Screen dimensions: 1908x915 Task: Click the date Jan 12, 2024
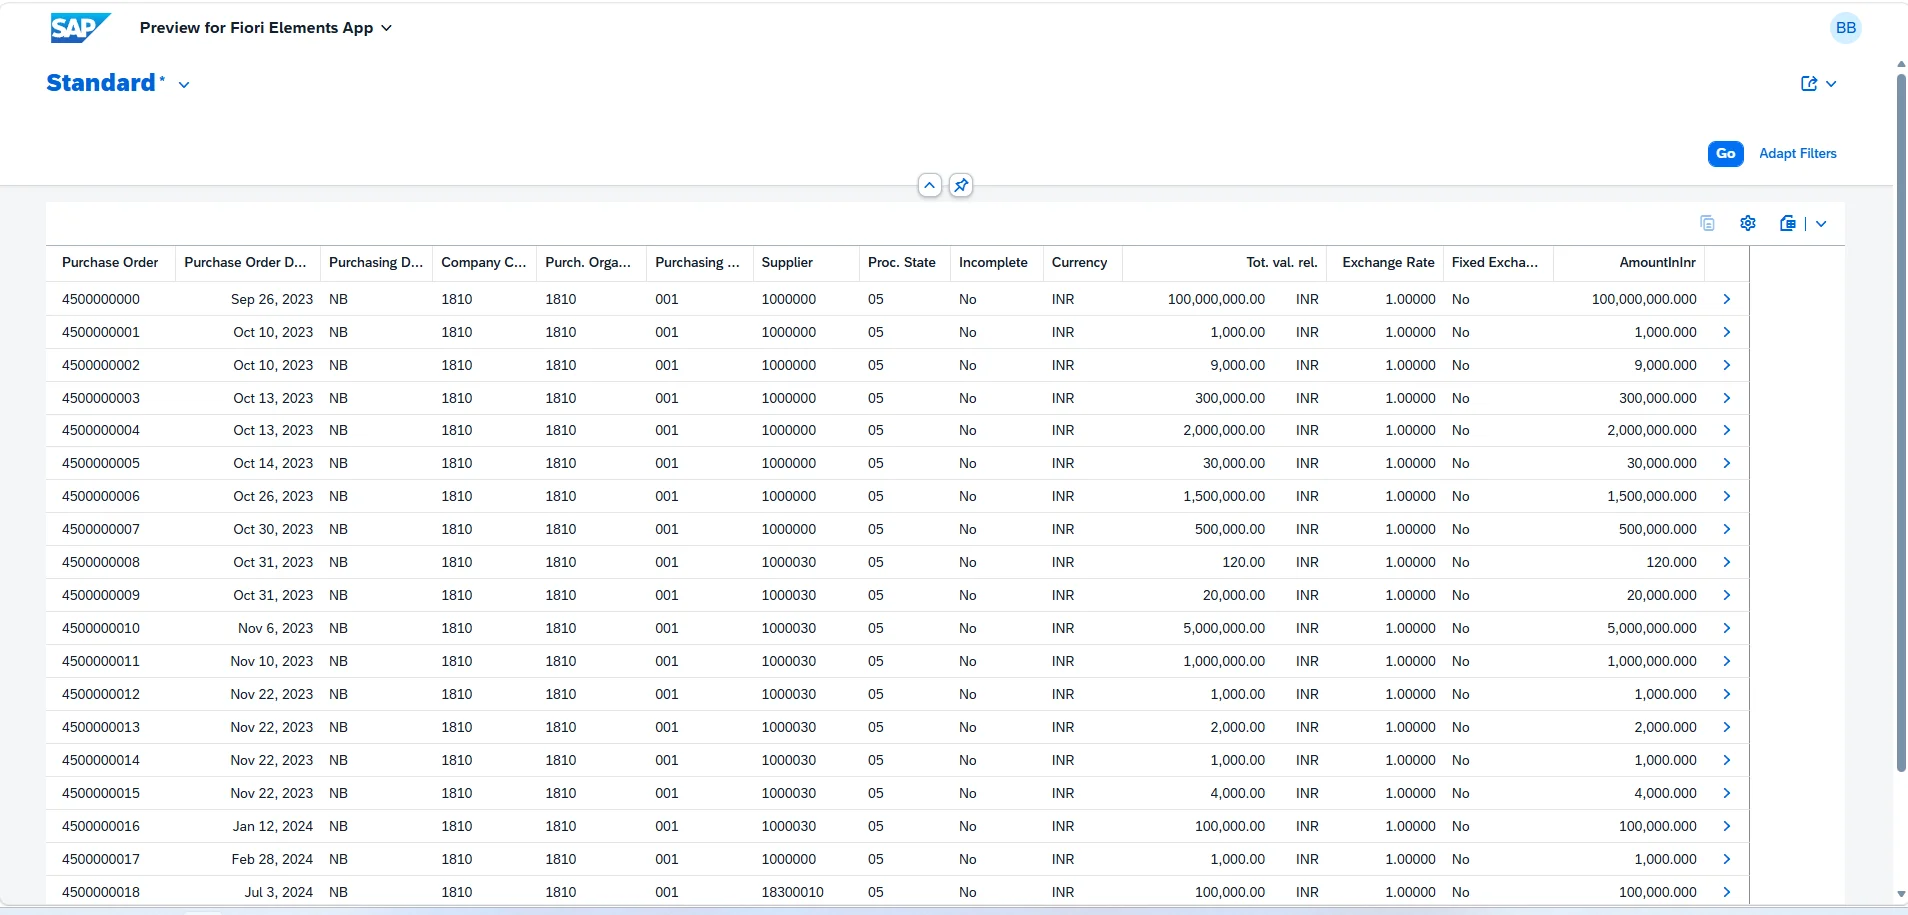point(273,826)
